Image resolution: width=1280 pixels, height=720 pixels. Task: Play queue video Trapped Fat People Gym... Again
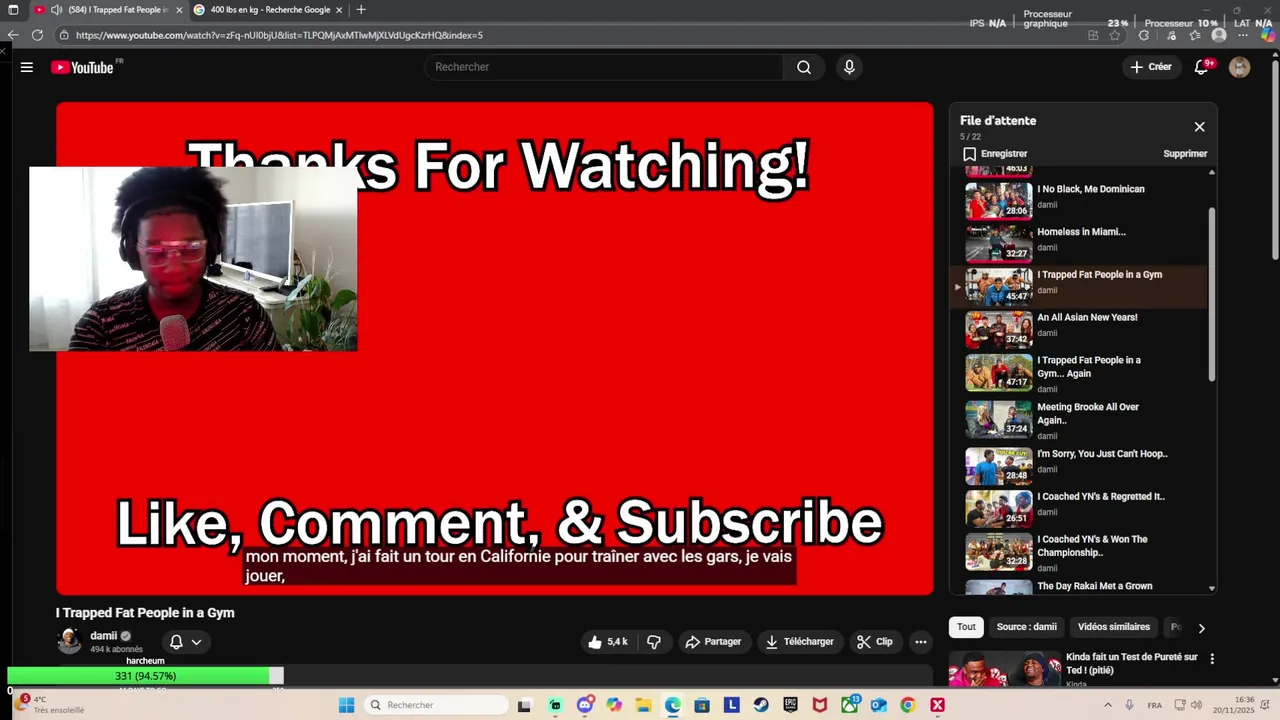coord(1088,367)
